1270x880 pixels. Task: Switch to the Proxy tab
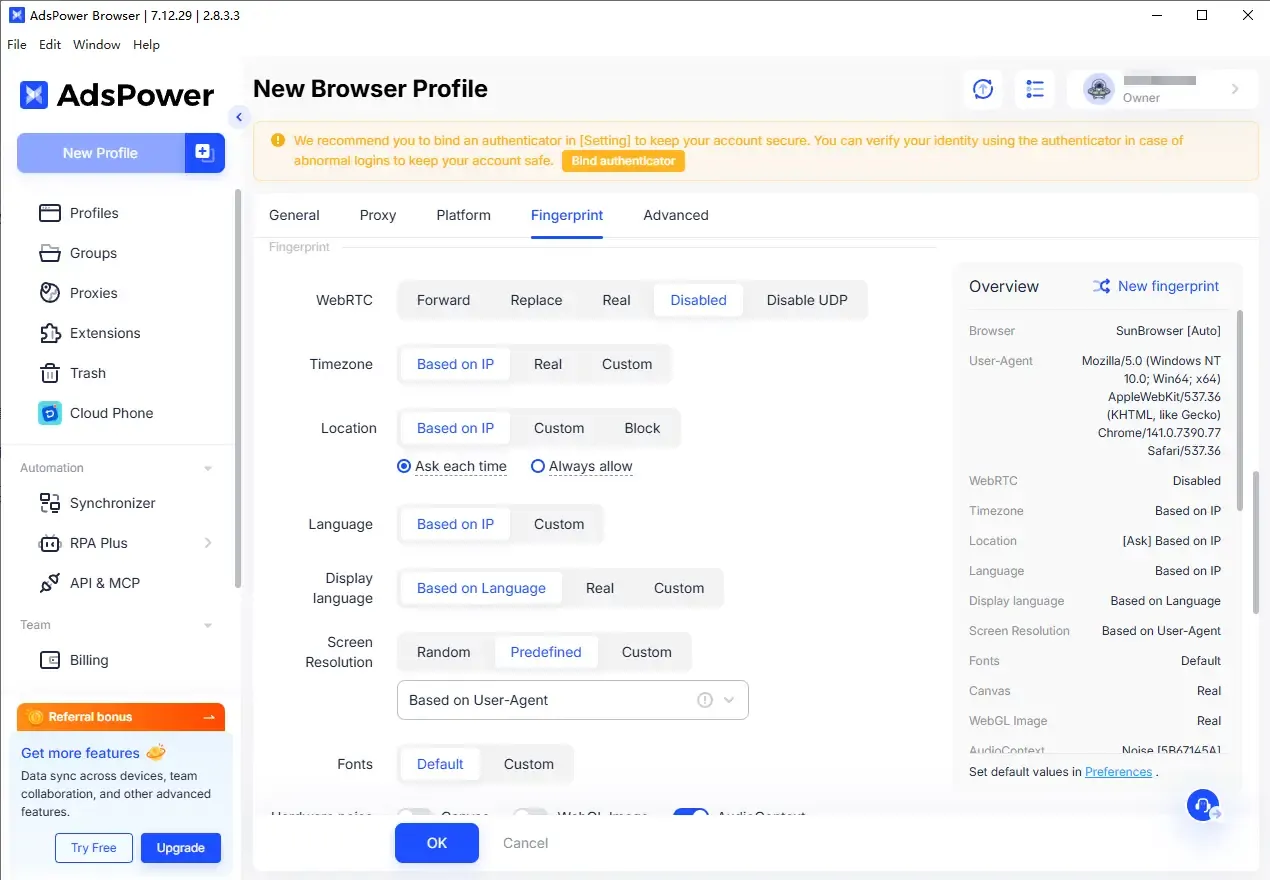378,215
